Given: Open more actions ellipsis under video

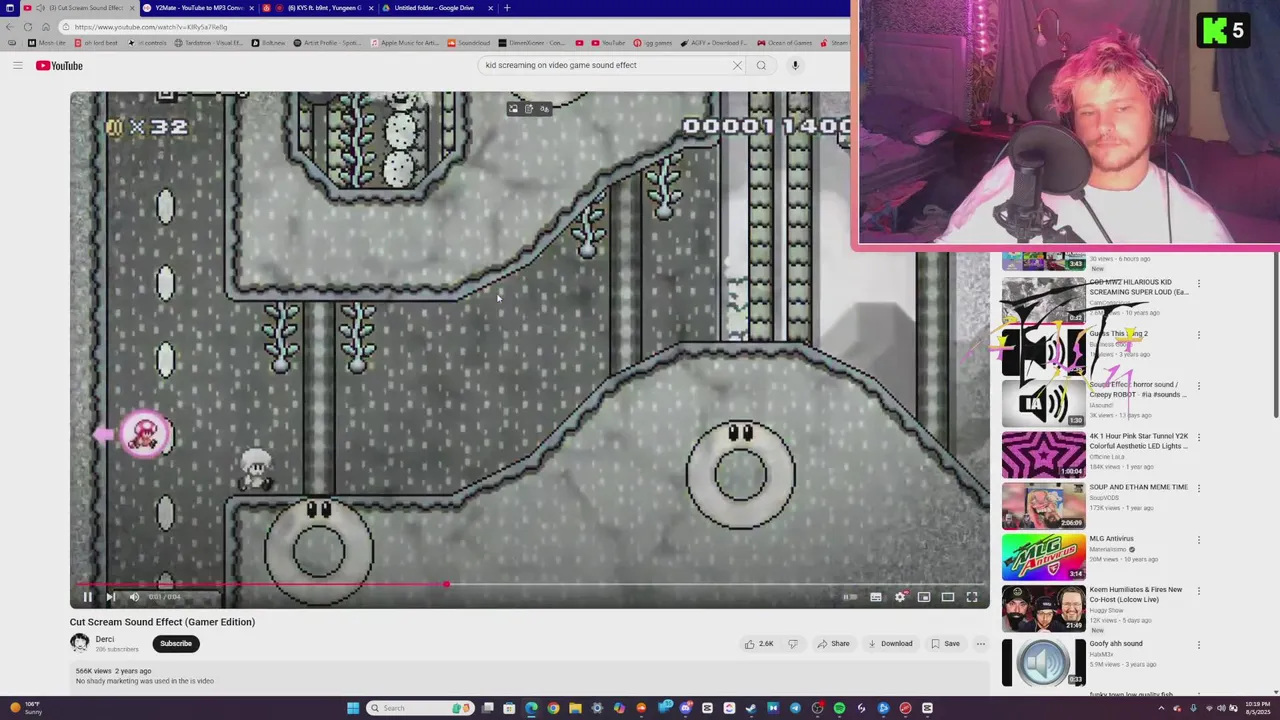Looking at the screenshot, I should 981,644.
